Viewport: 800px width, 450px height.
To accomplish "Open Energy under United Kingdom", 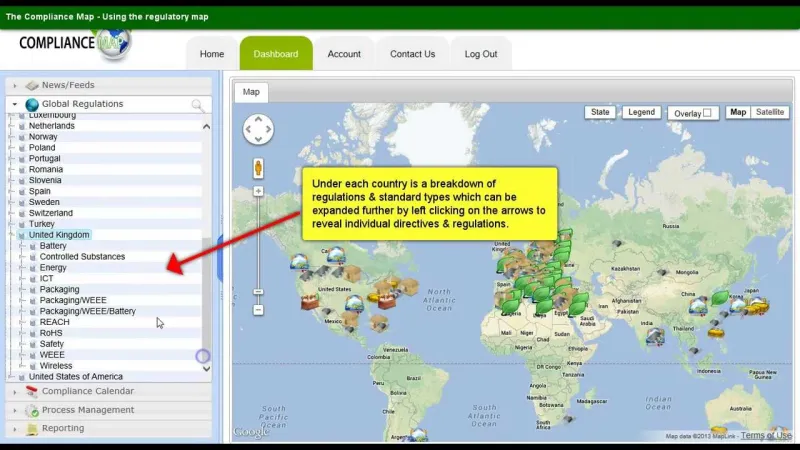I will [x=53, y=267].
